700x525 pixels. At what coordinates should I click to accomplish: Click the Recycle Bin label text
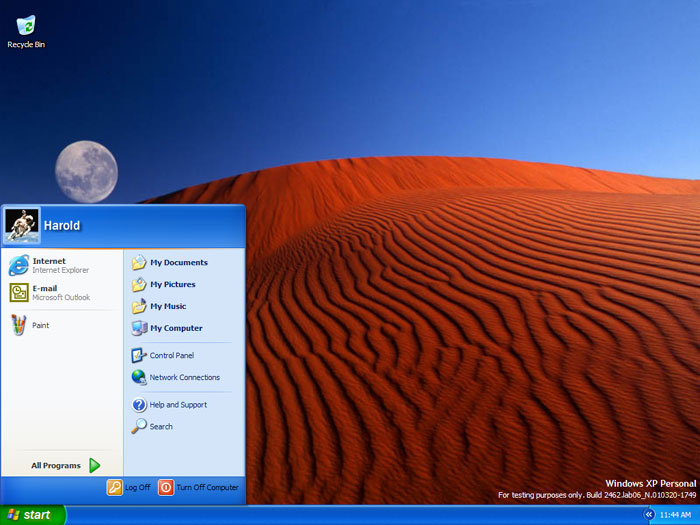26,45
